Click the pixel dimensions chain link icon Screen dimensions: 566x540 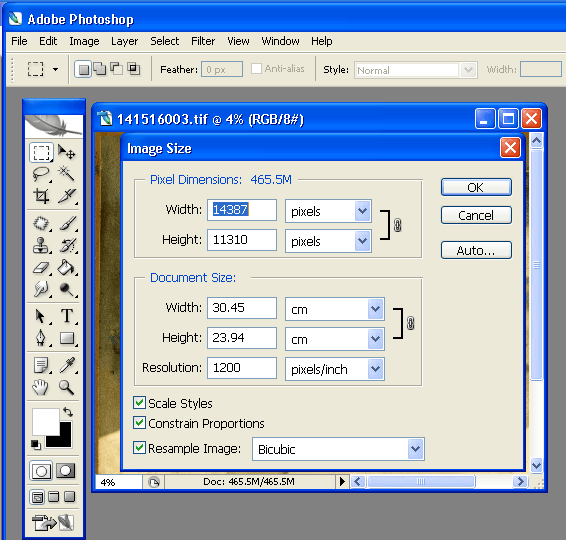click(397, 225)
